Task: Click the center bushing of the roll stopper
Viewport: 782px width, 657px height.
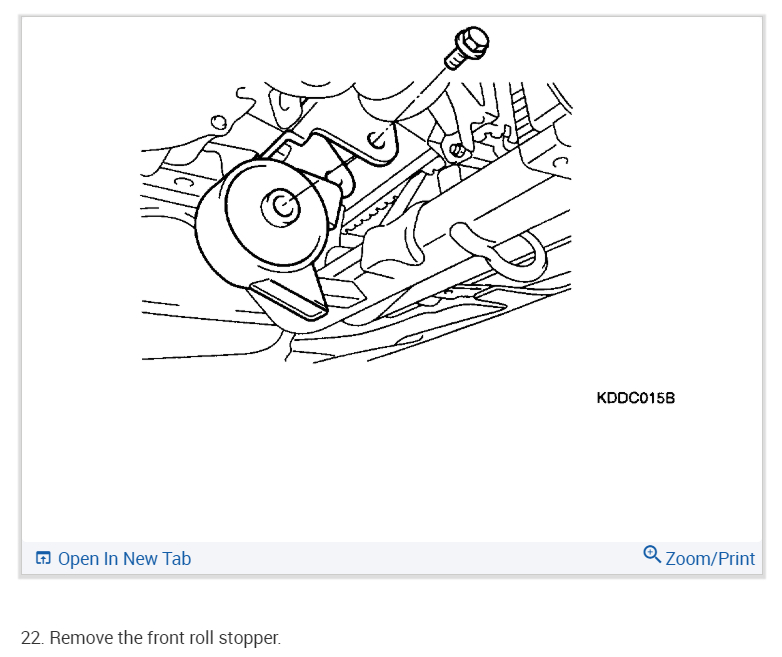Action: (280, 206)
